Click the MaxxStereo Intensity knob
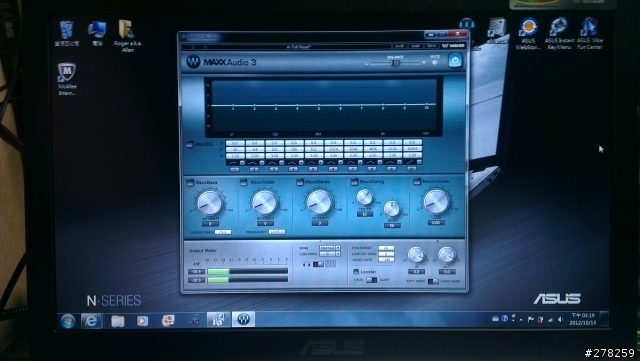This screenshot has width=640, height=361. pyautogui.click(x=320, y=202)
